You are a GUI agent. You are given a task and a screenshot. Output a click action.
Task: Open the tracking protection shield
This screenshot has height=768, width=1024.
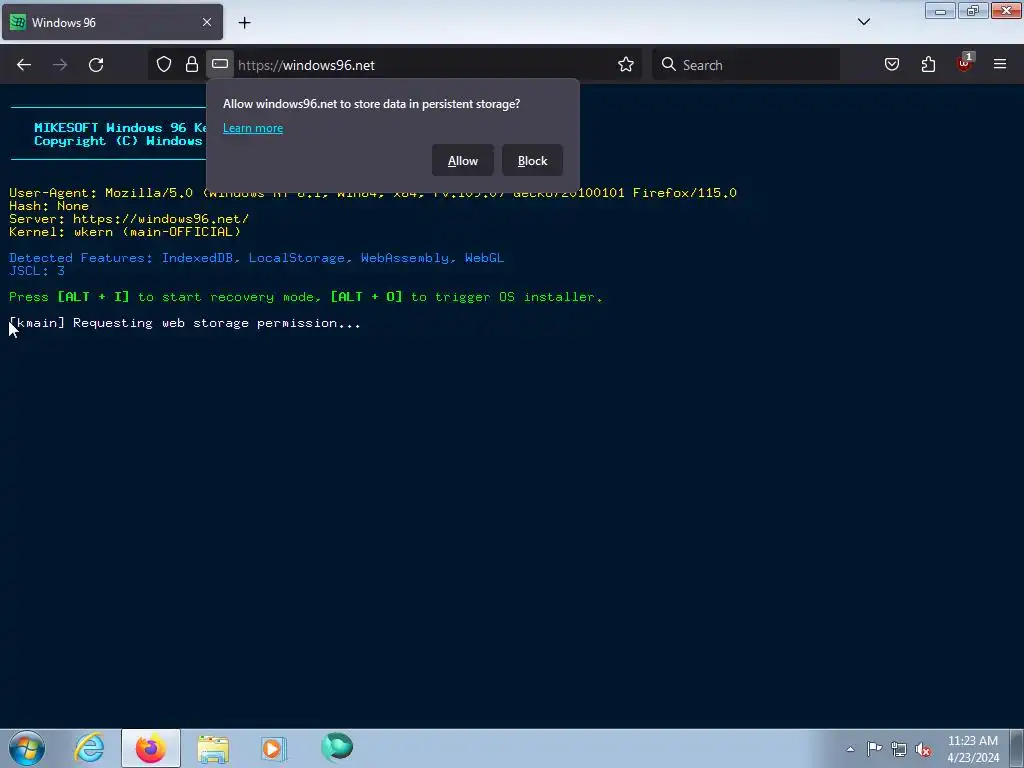tap(164, 65)
